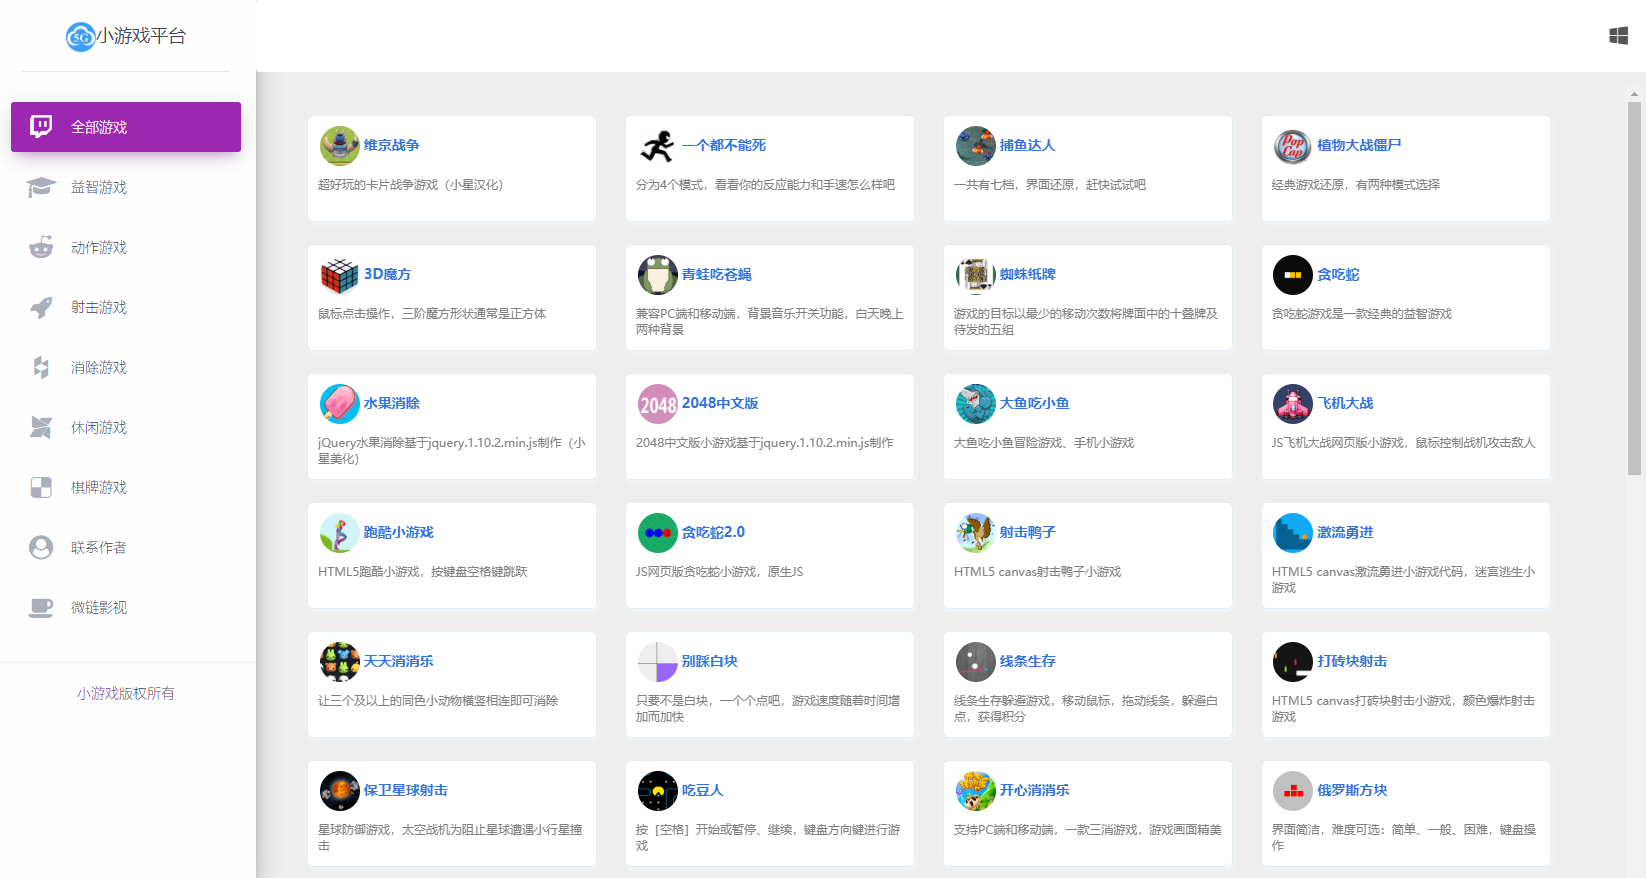Open the 飞机大战 airplane icon

(1292, 404)
